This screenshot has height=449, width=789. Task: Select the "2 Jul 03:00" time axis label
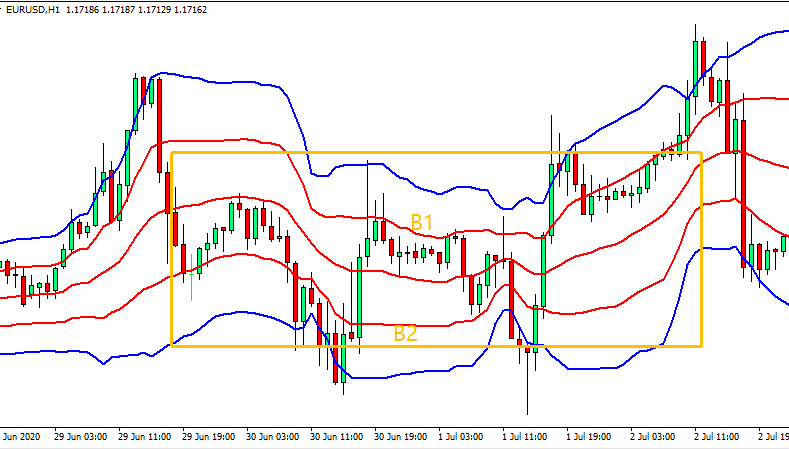click(x=653, y=437)
